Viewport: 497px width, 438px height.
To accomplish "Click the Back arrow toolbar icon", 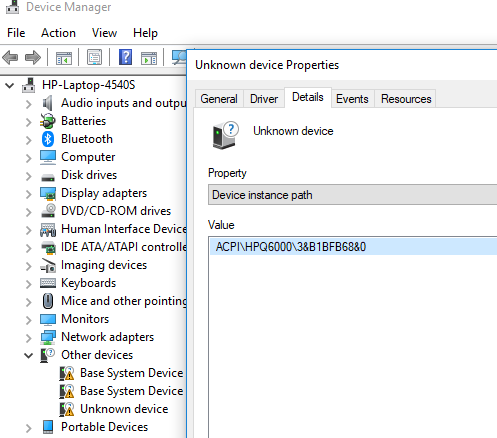I will click(10, 58).
